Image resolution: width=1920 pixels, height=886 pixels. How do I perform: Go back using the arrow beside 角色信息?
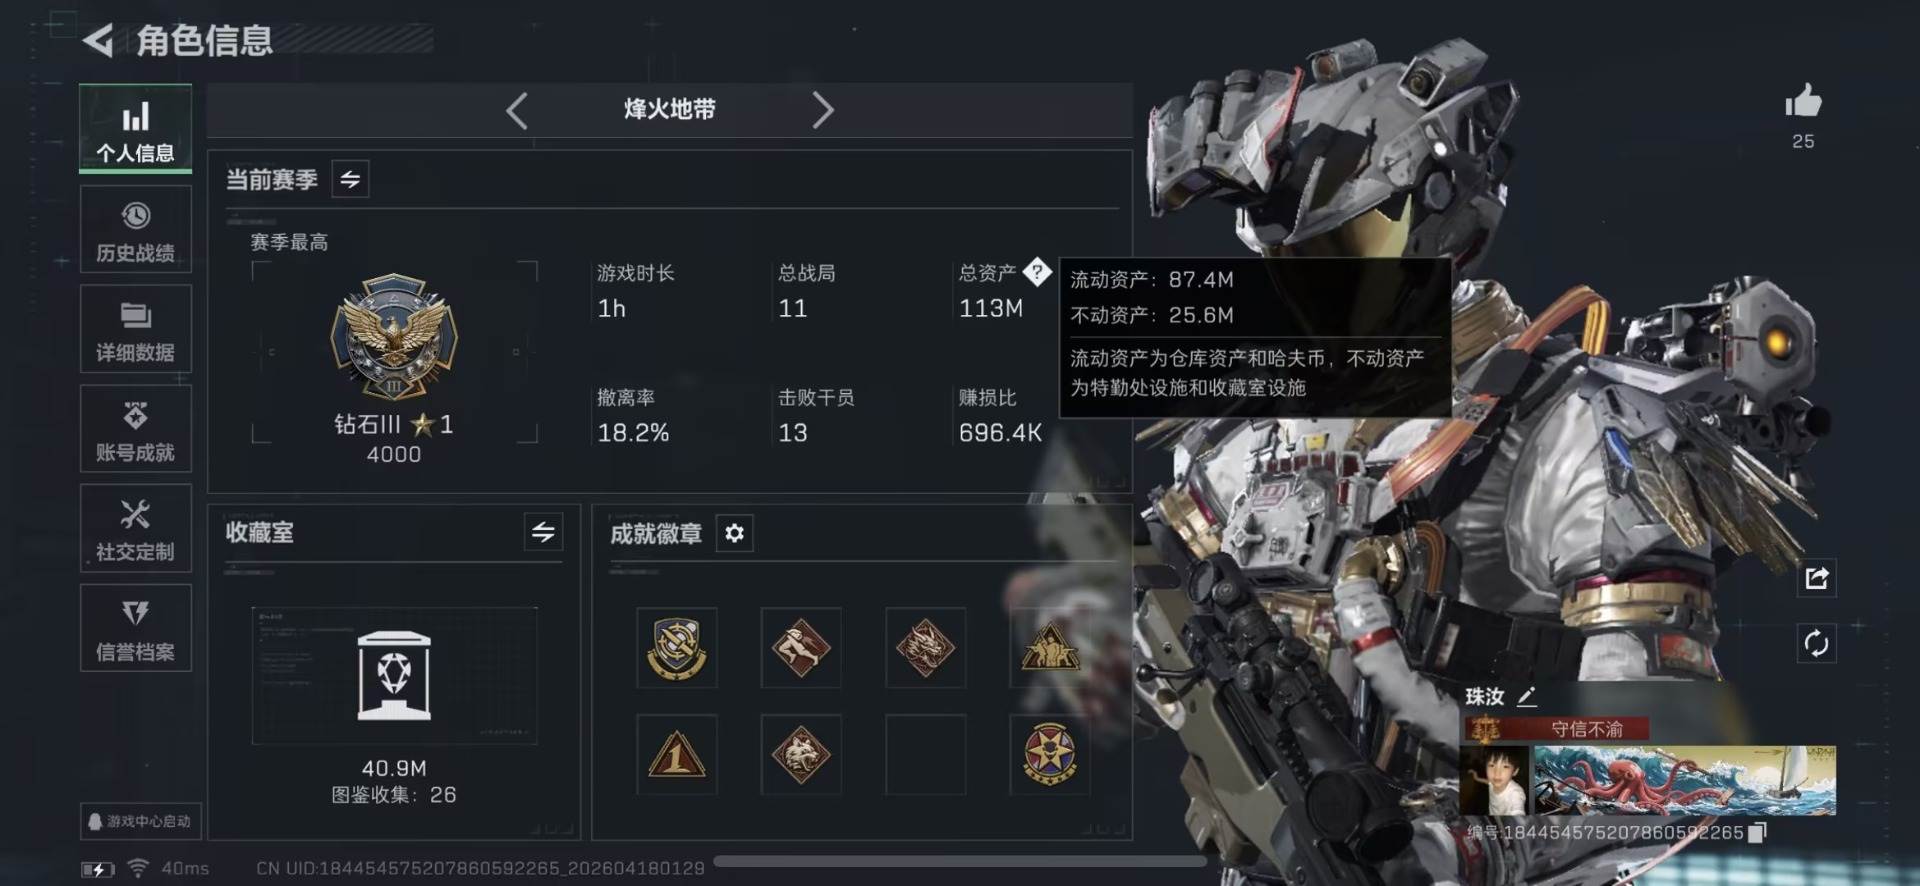[x=98, y=40]
